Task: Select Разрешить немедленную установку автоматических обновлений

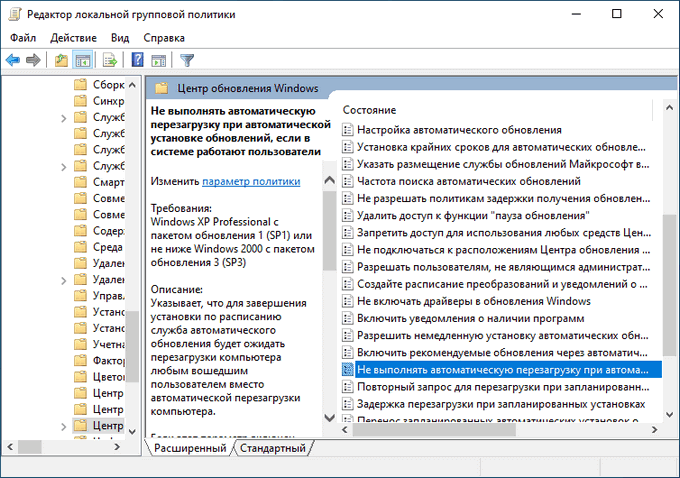Action: (x=503, y=335)
